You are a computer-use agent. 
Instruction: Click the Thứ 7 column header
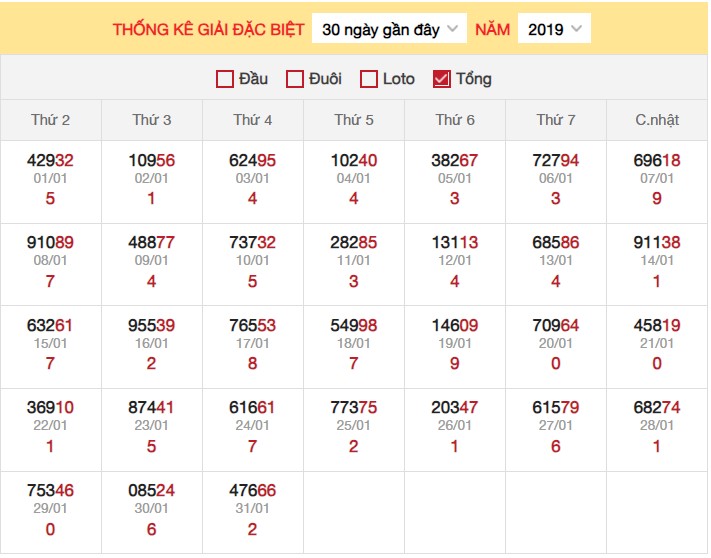[556, 120]
